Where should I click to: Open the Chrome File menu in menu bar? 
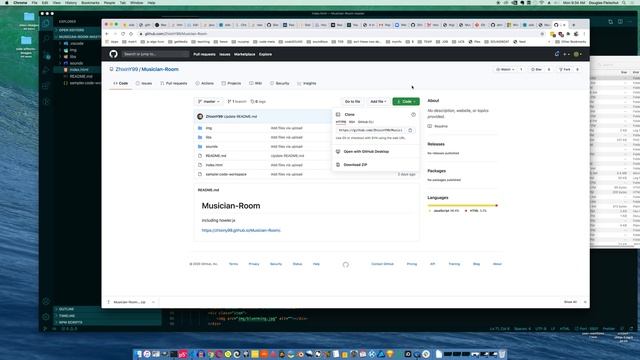coord(35,3)
